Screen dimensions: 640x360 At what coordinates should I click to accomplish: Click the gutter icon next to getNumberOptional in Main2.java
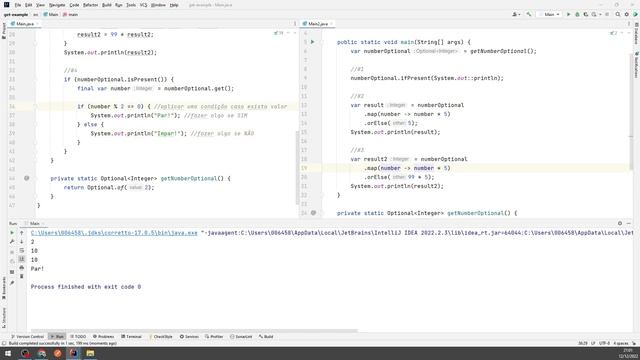point(313,213)
